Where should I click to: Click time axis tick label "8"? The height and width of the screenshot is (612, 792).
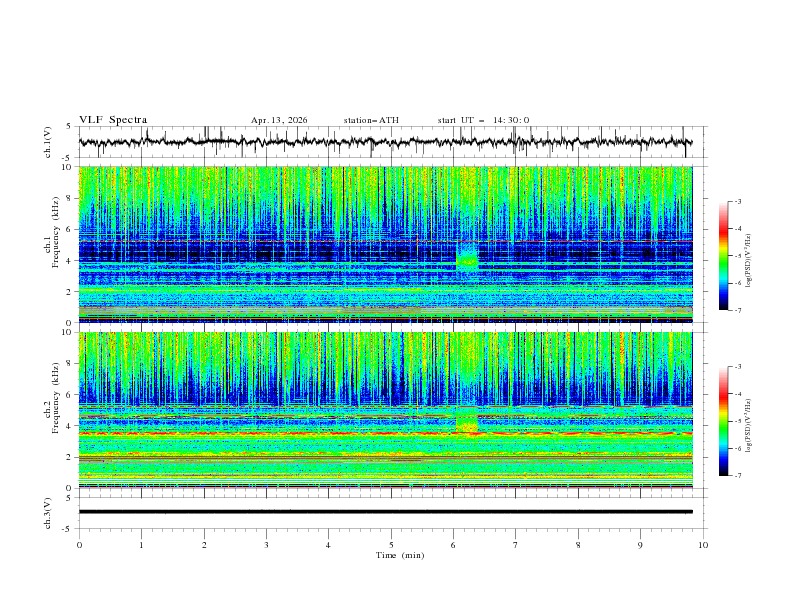point(578,545)
